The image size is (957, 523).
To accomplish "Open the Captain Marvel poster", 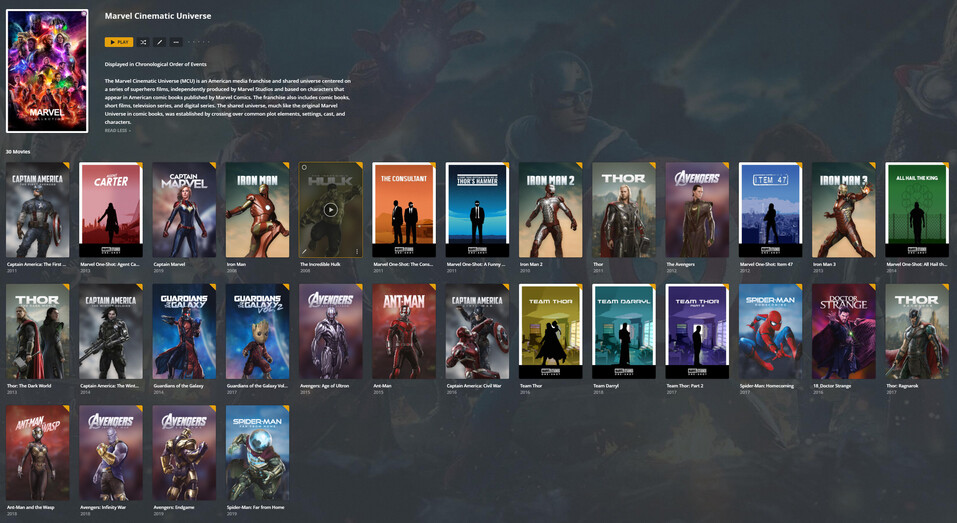I will [x=184, y=210].
